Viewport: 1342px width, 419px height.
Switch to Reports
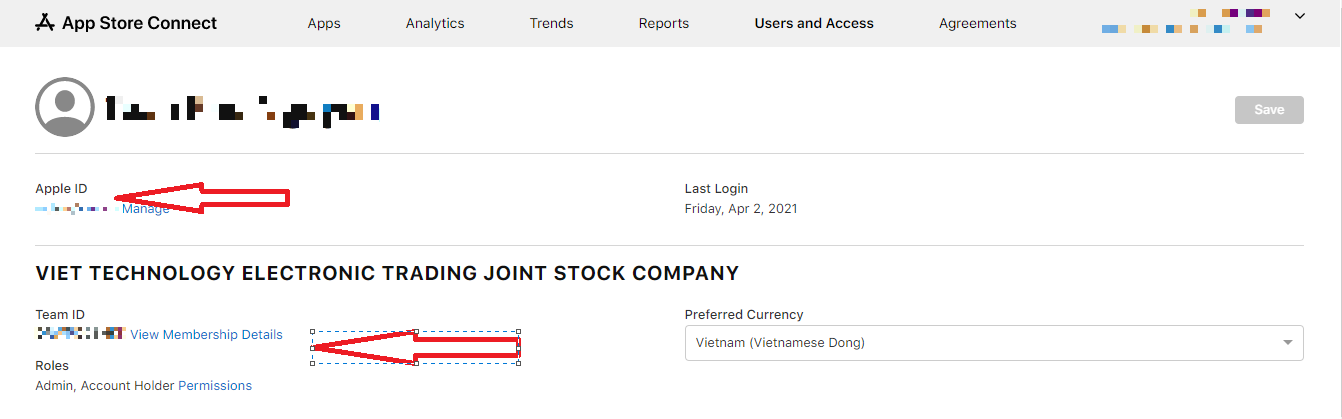click(x=664, y=23)
